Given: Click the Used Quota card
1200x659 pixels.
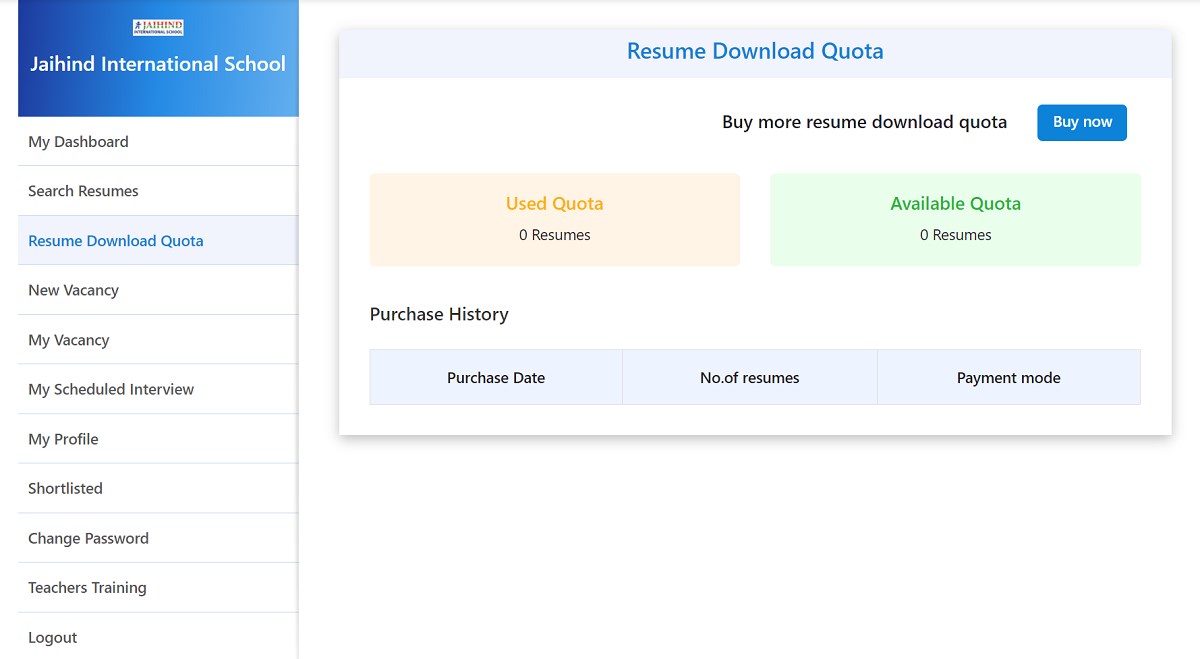Looking at the screenshot, I should click(x=554, y=219).
